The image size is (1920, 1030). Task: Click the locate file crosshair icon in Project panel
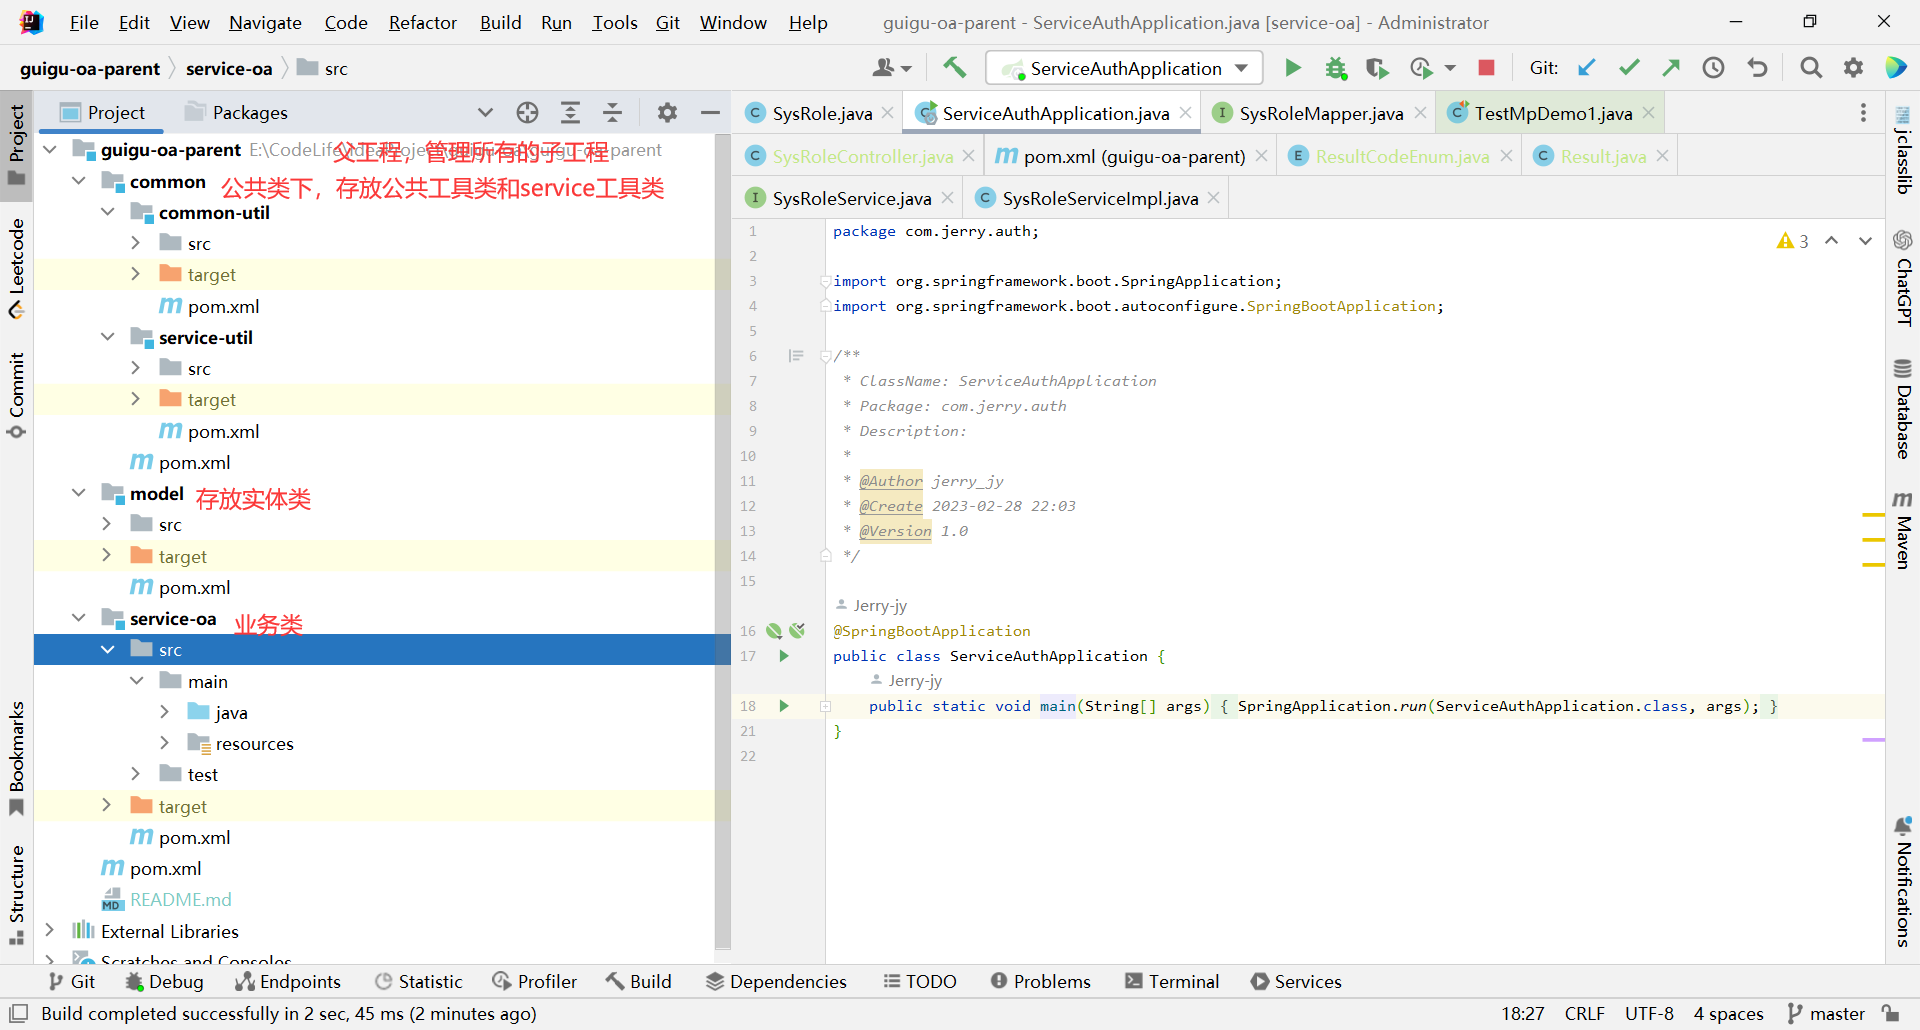527,113
